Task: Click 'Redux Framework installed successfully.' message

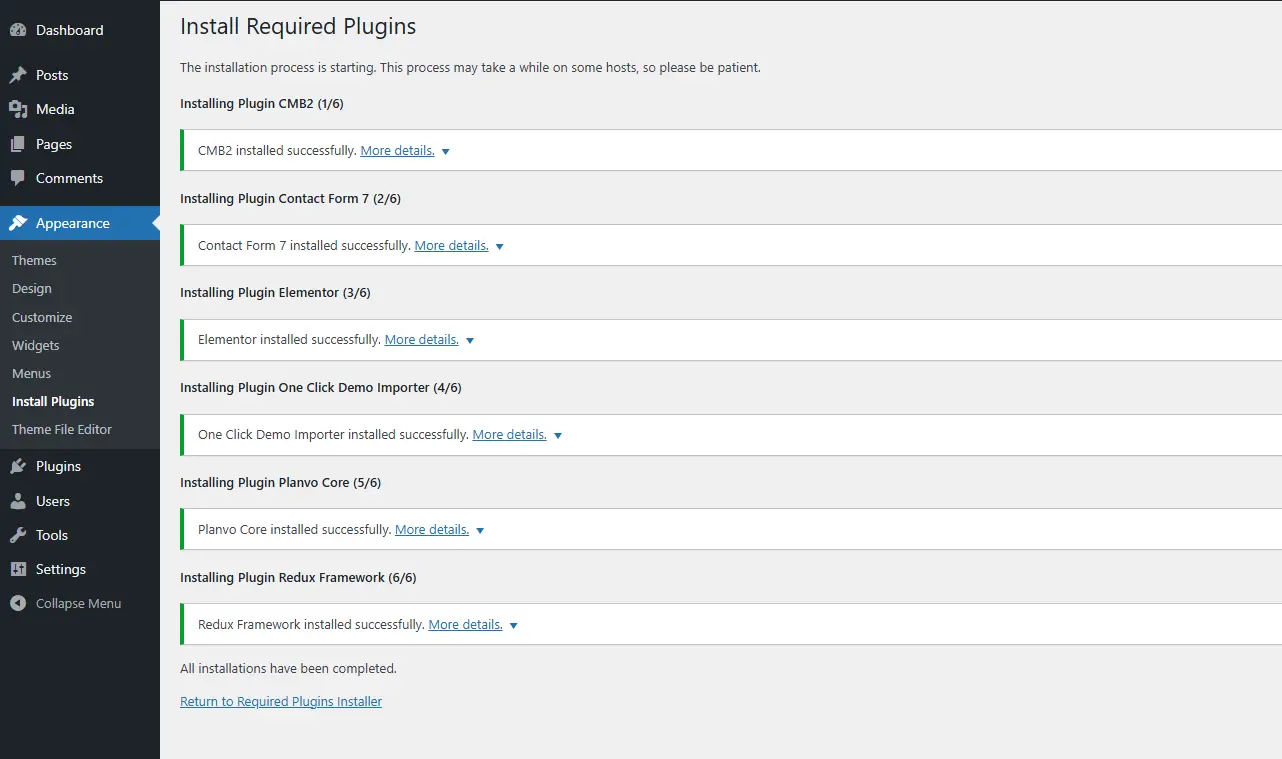Action: coord(311,625)
